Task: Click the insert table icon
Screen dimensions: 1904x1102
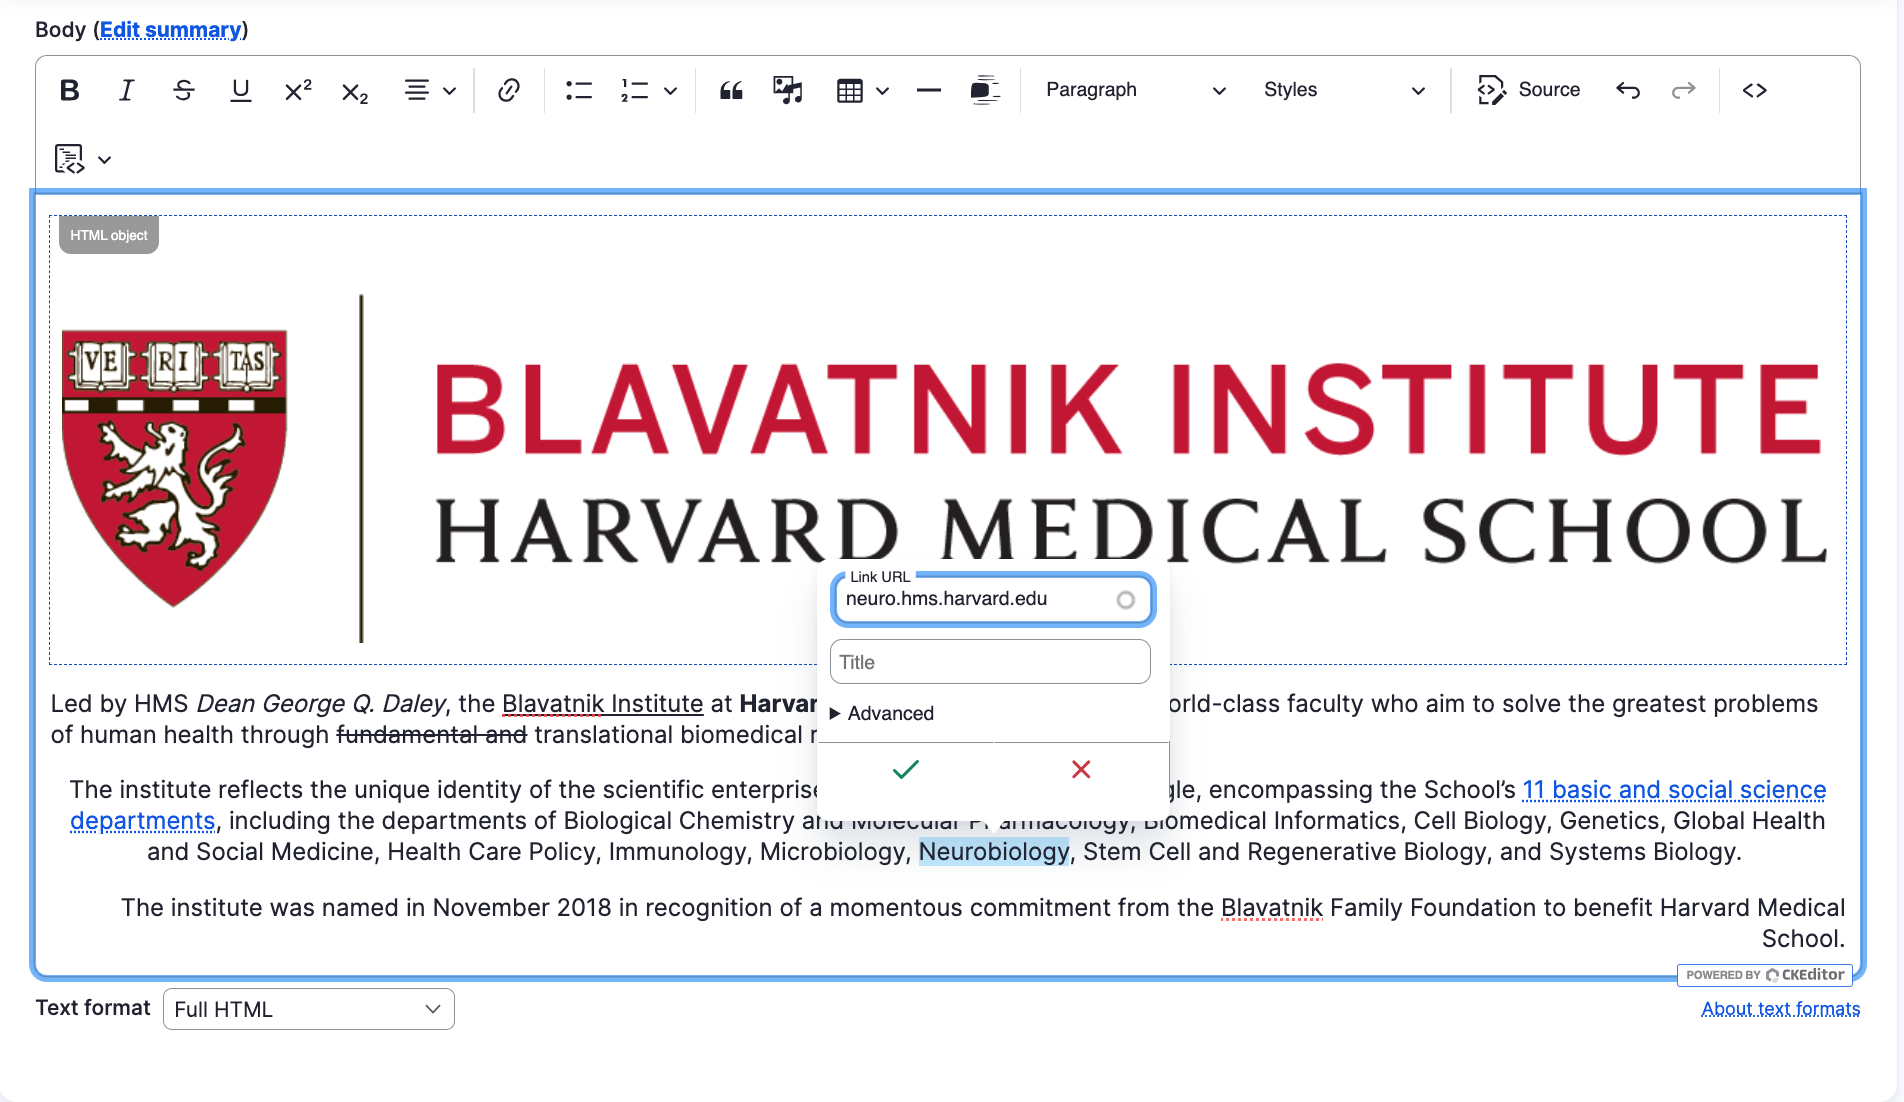Action: [x=849, y=91]
